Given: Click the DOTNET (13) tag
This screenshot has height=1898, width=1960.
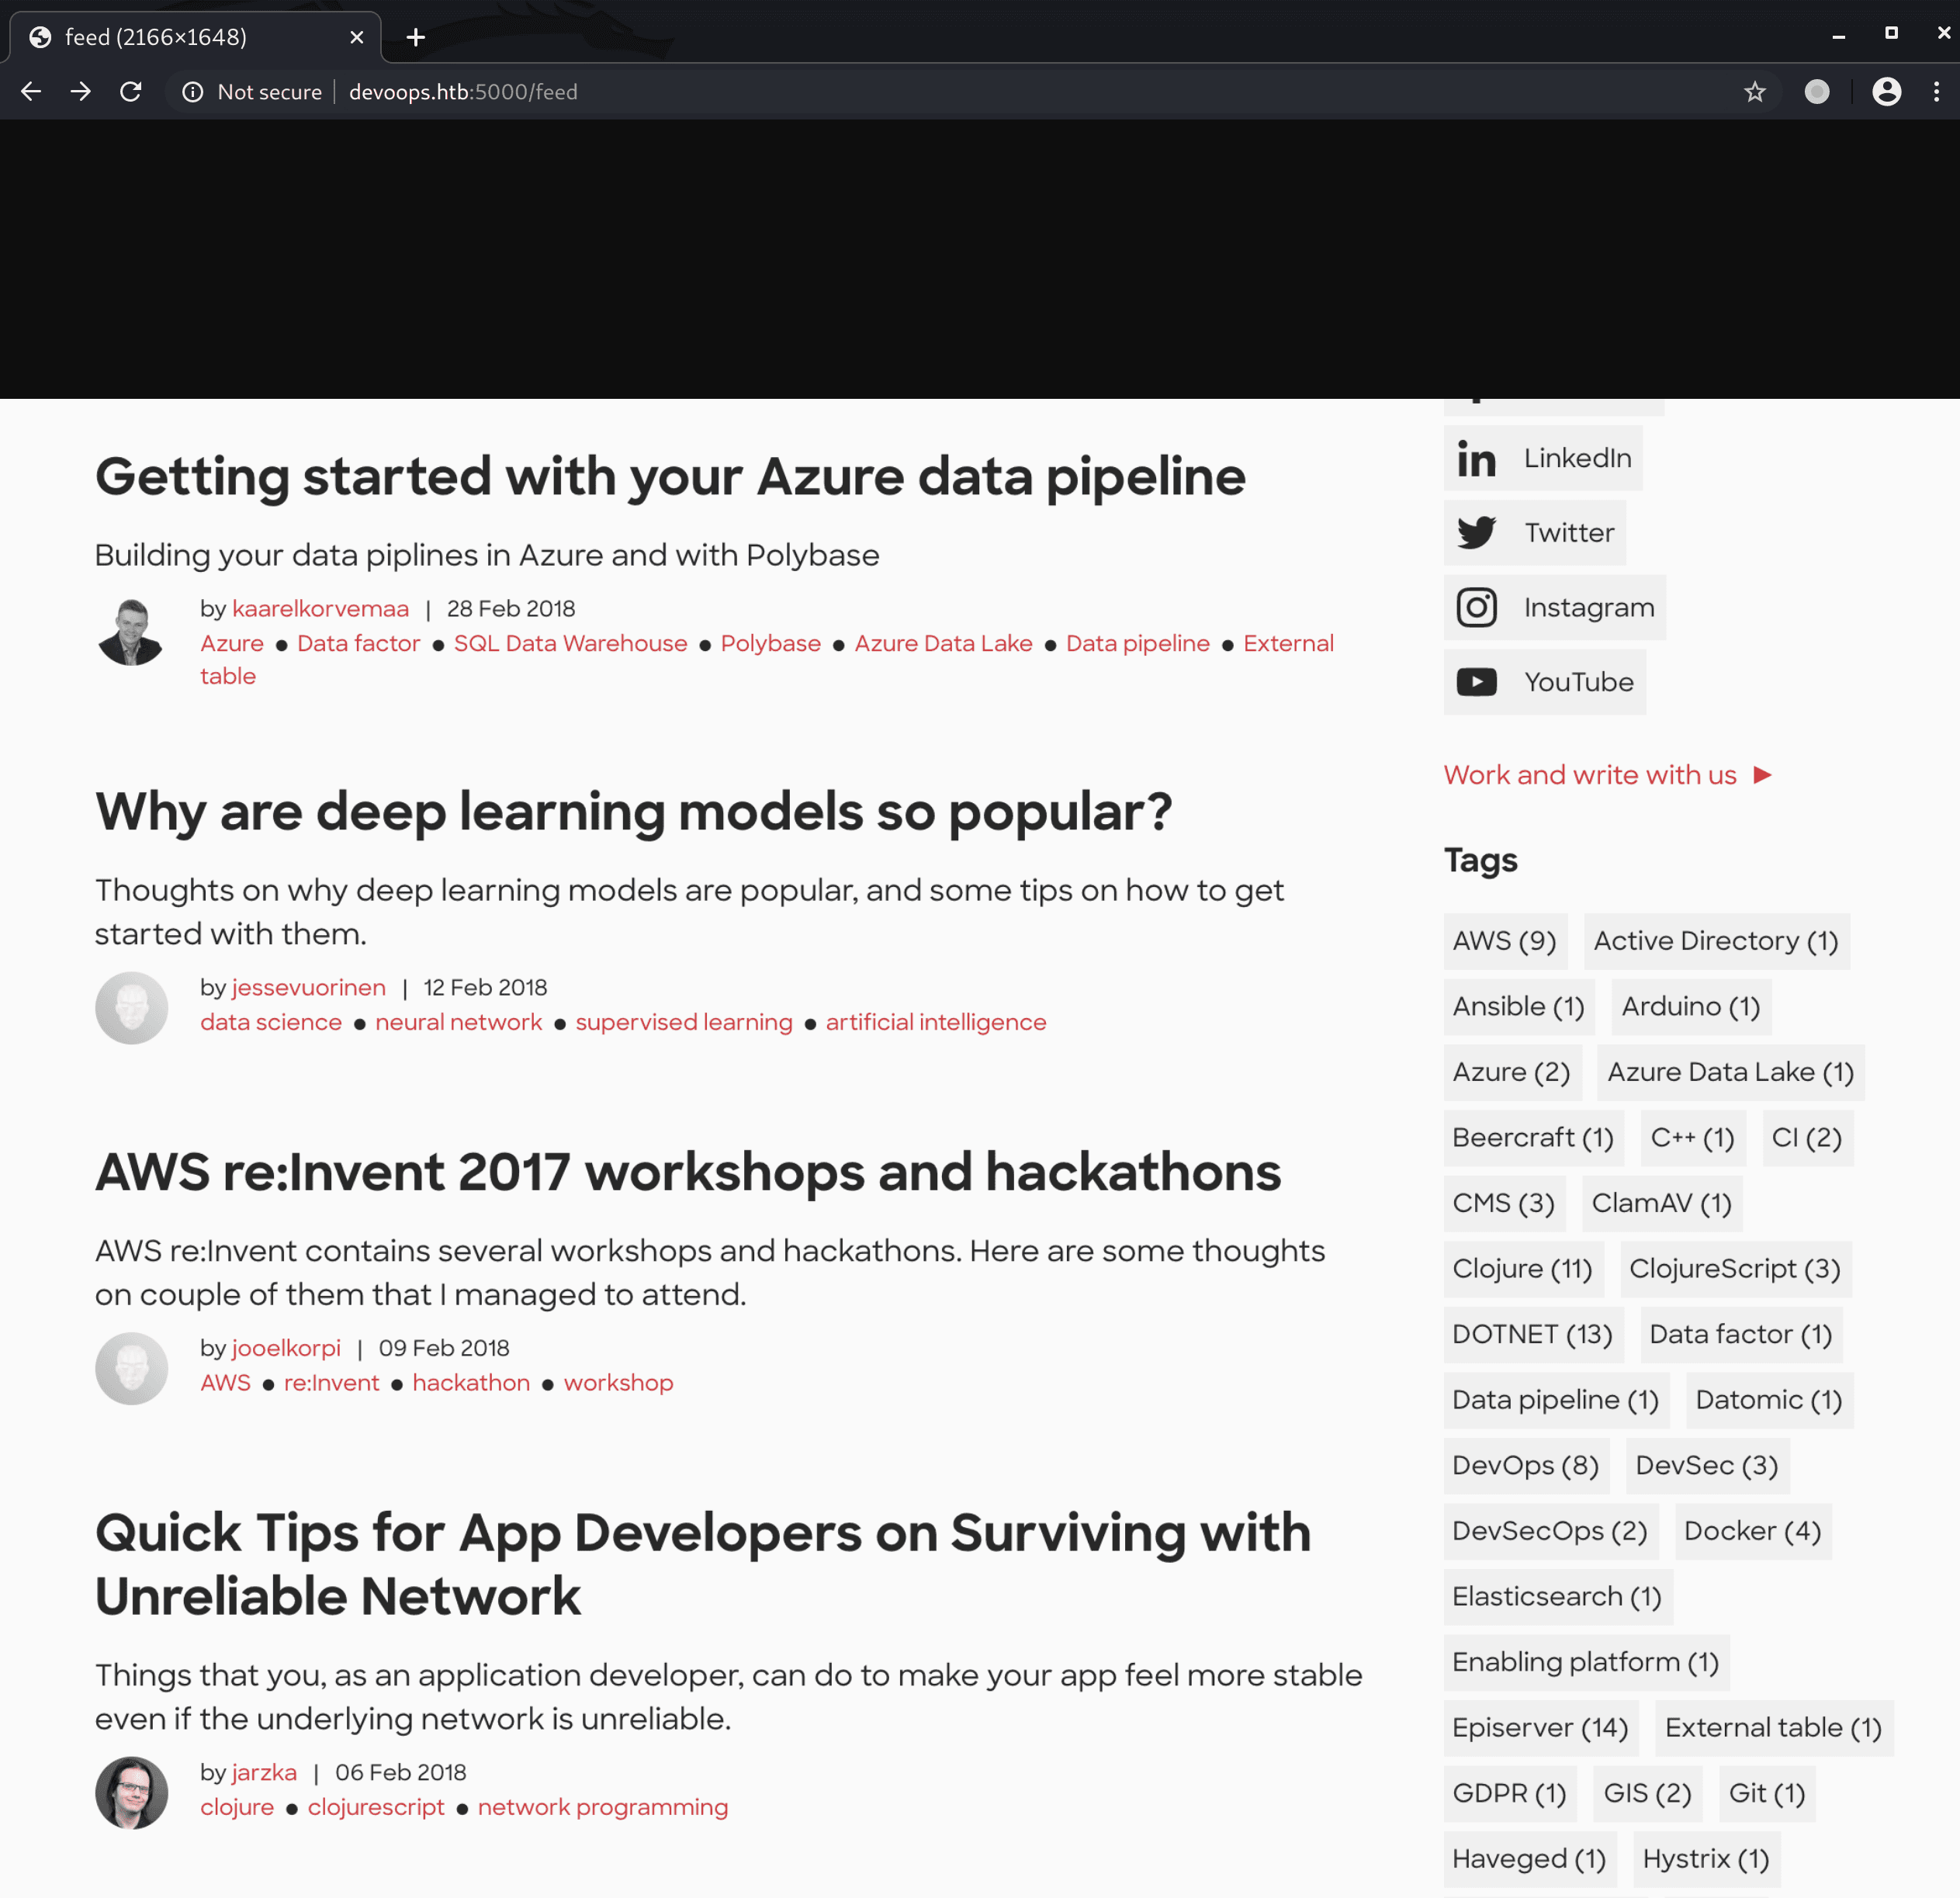Looking at the screenshot, I should pos(1532,1334).
